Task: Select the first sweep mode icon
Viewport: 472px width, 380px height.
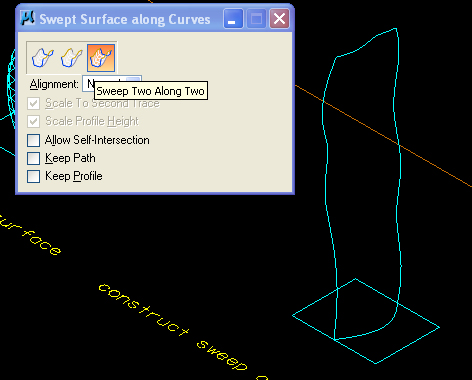Action: 43,58
